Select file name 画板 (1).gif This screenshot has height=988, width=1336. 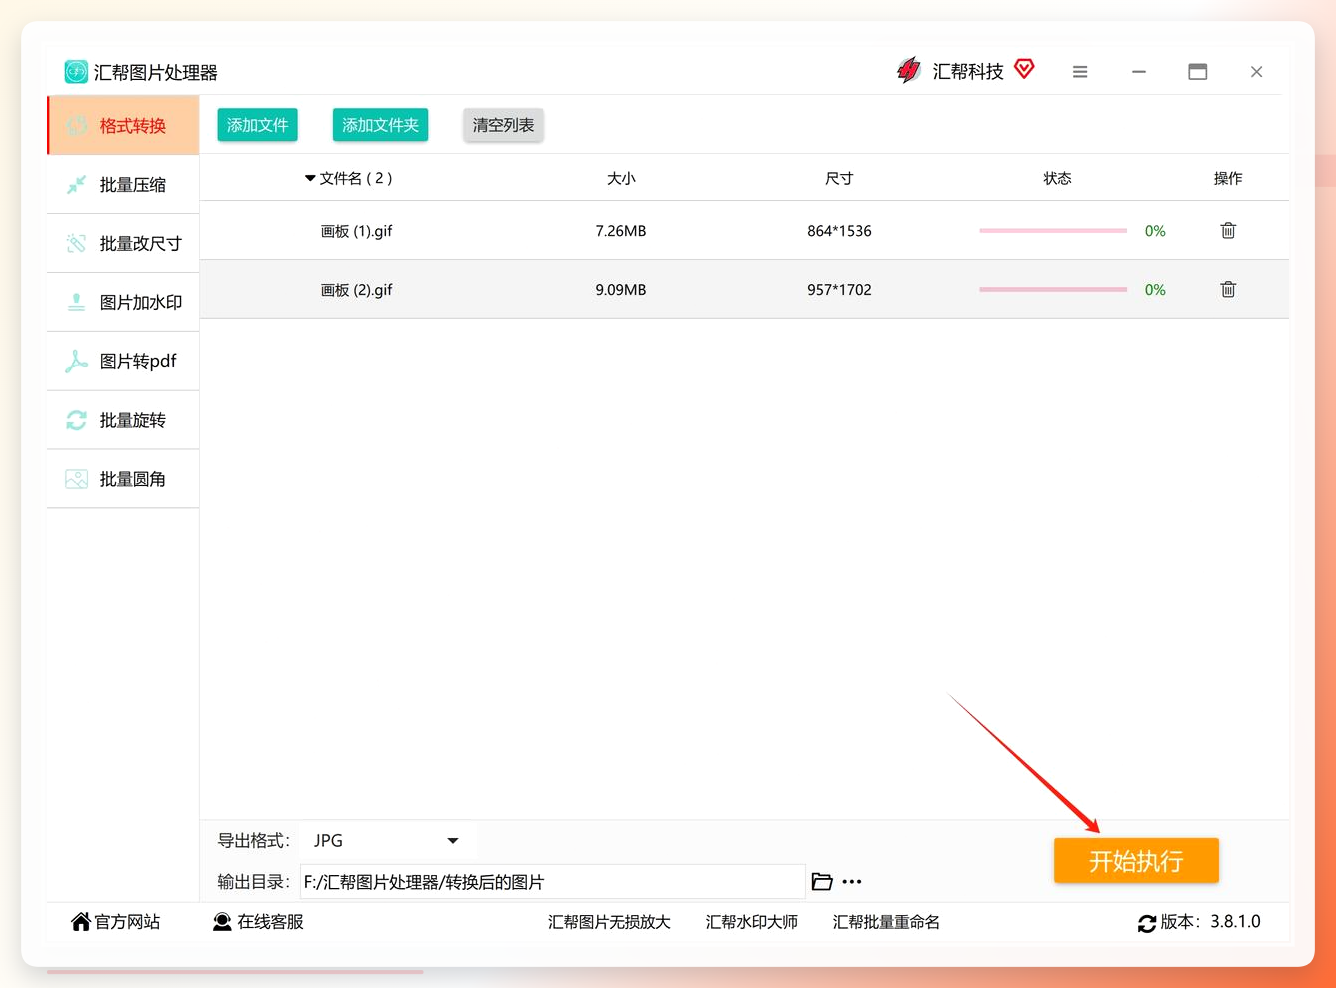pos(356,231)
